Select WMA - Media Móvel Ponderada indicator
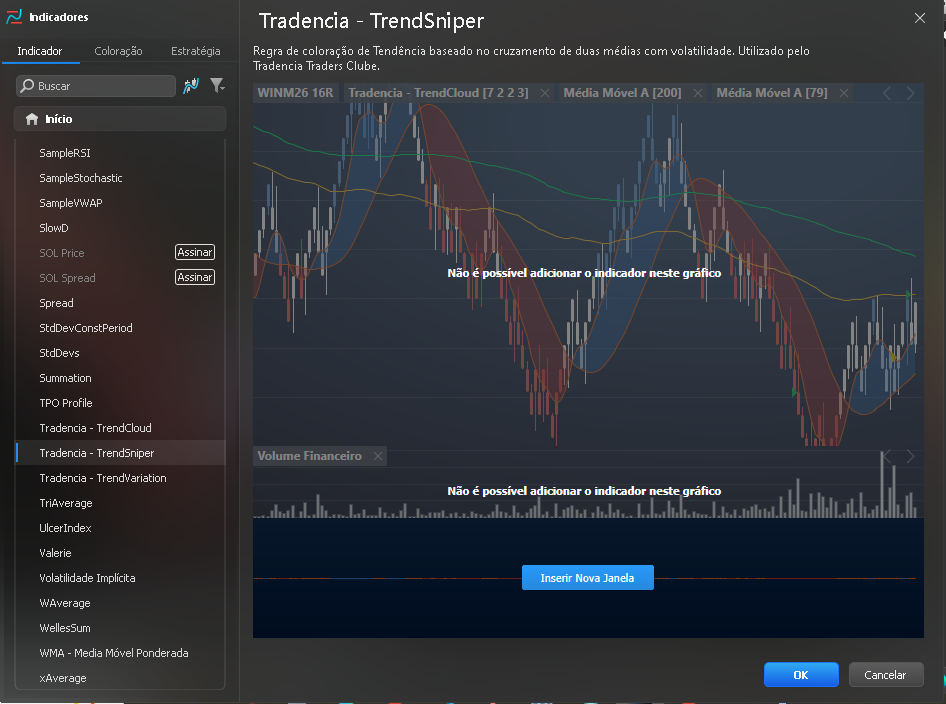 click(120, 653)
